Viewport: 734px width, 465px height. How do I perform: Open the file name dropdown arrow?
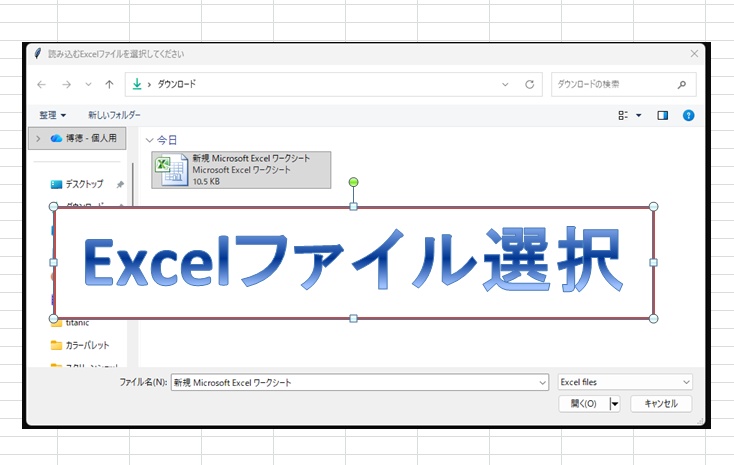click(x=543, y=383)
